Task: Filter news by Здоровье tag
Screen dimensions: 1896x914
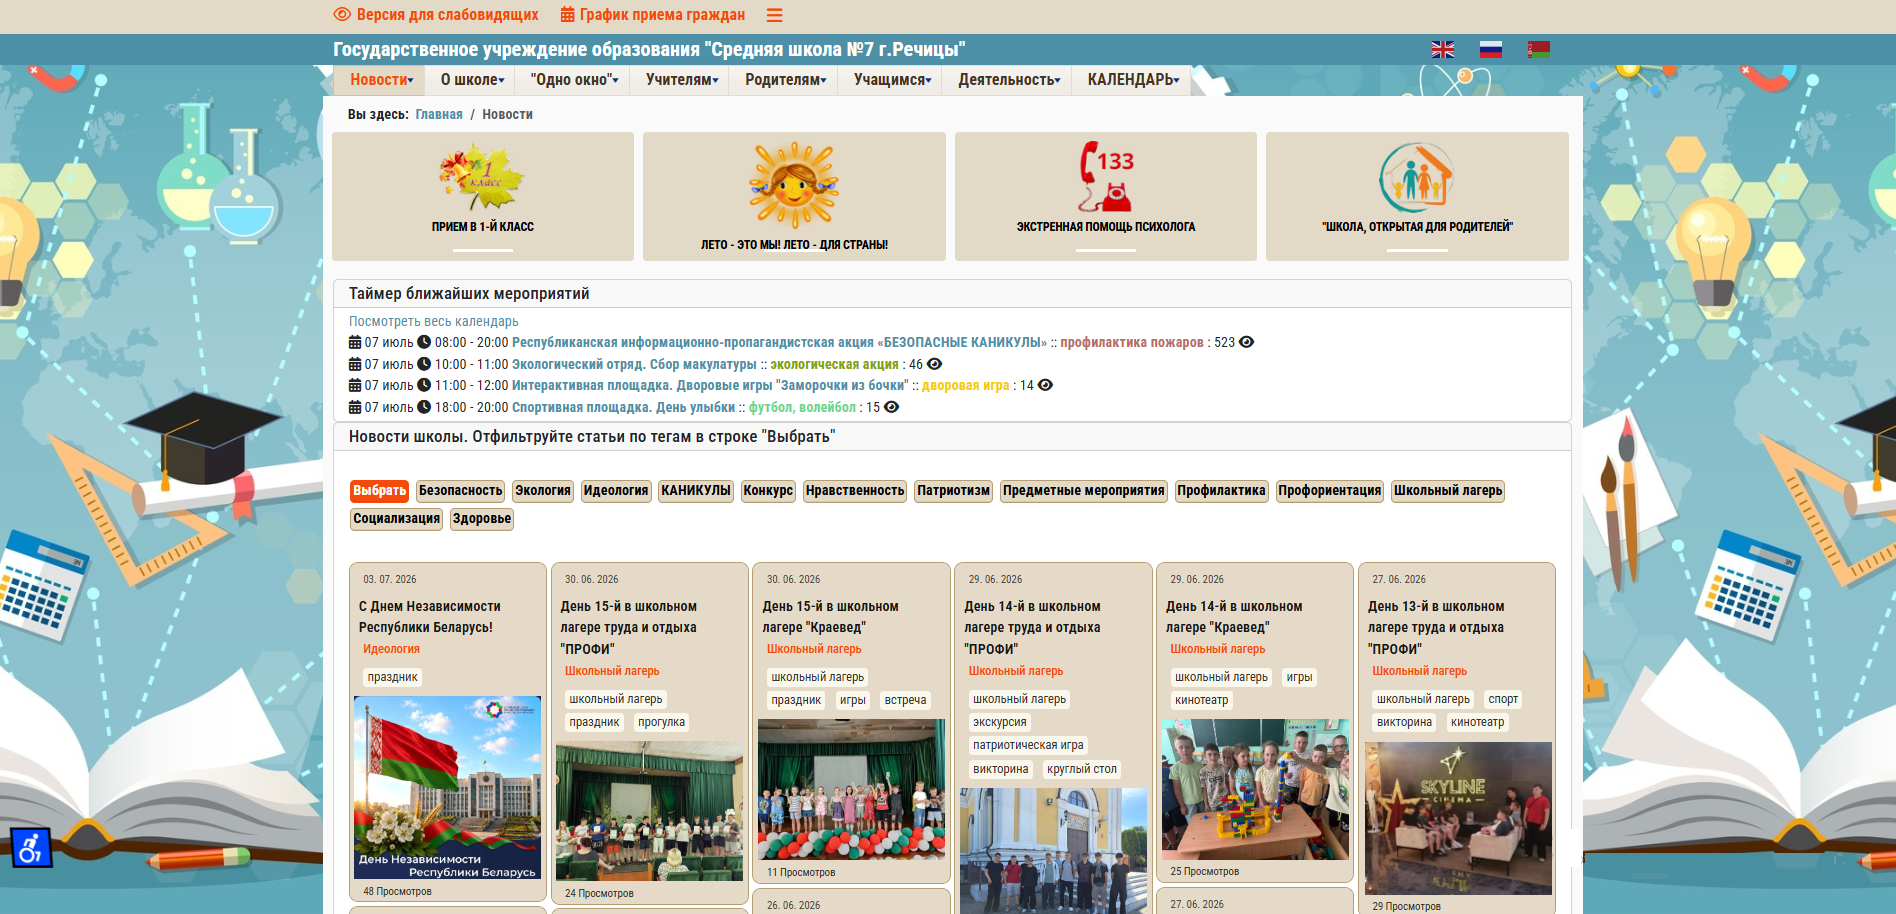Action: coord(481,519)
